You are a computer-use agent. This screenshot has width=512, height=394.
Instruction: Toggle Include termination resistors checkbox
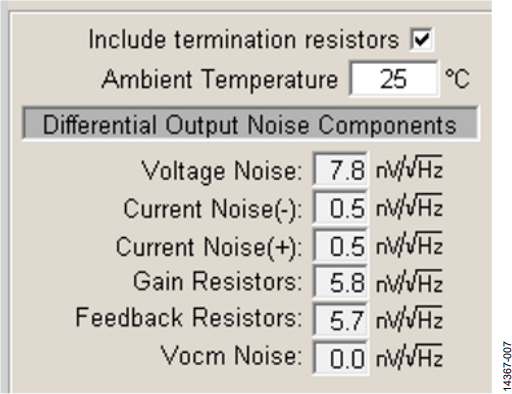pos(422,40)
